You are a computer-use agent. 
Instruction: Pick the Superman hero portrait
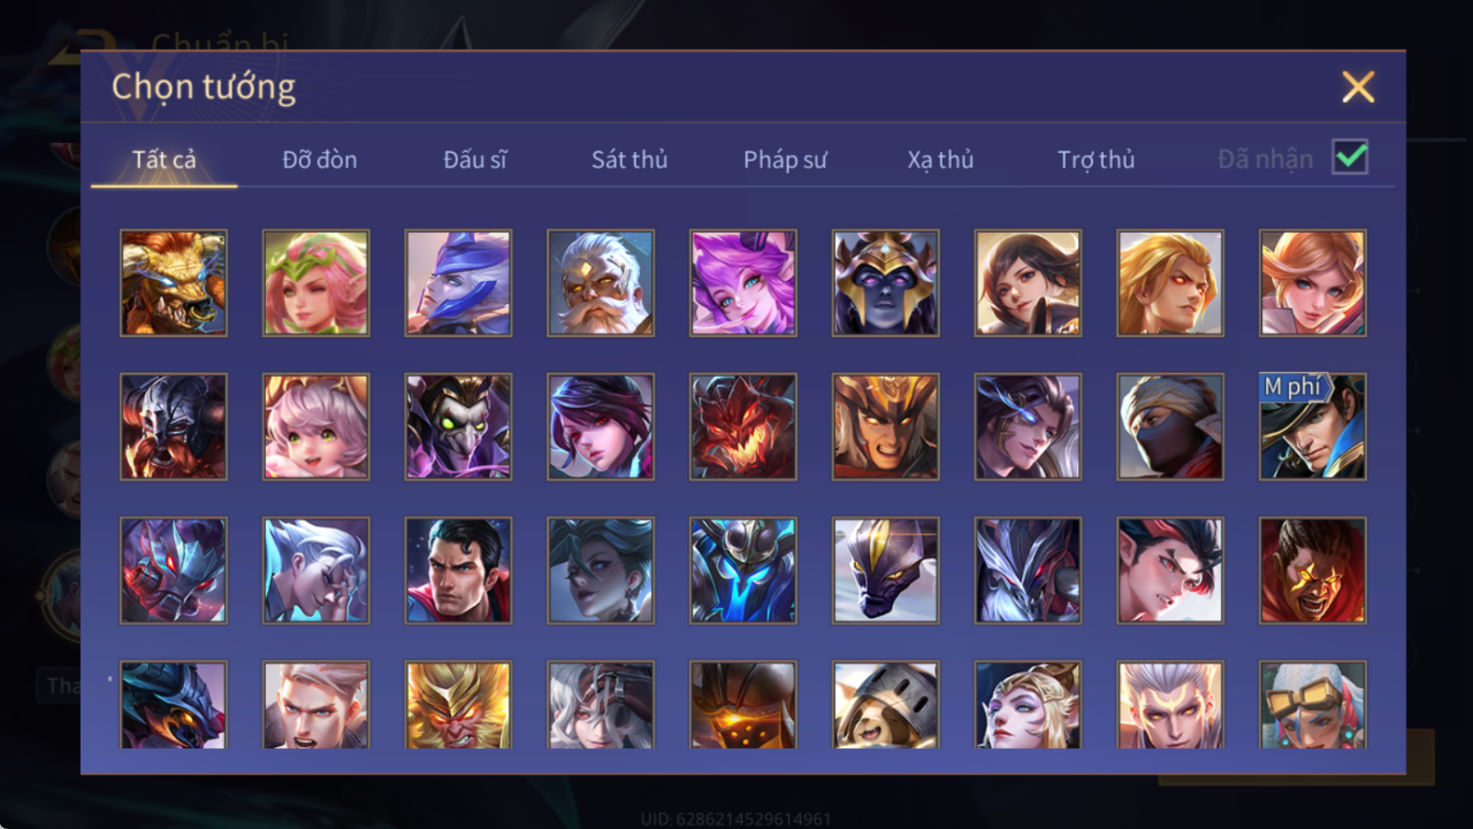pos(458,570)
